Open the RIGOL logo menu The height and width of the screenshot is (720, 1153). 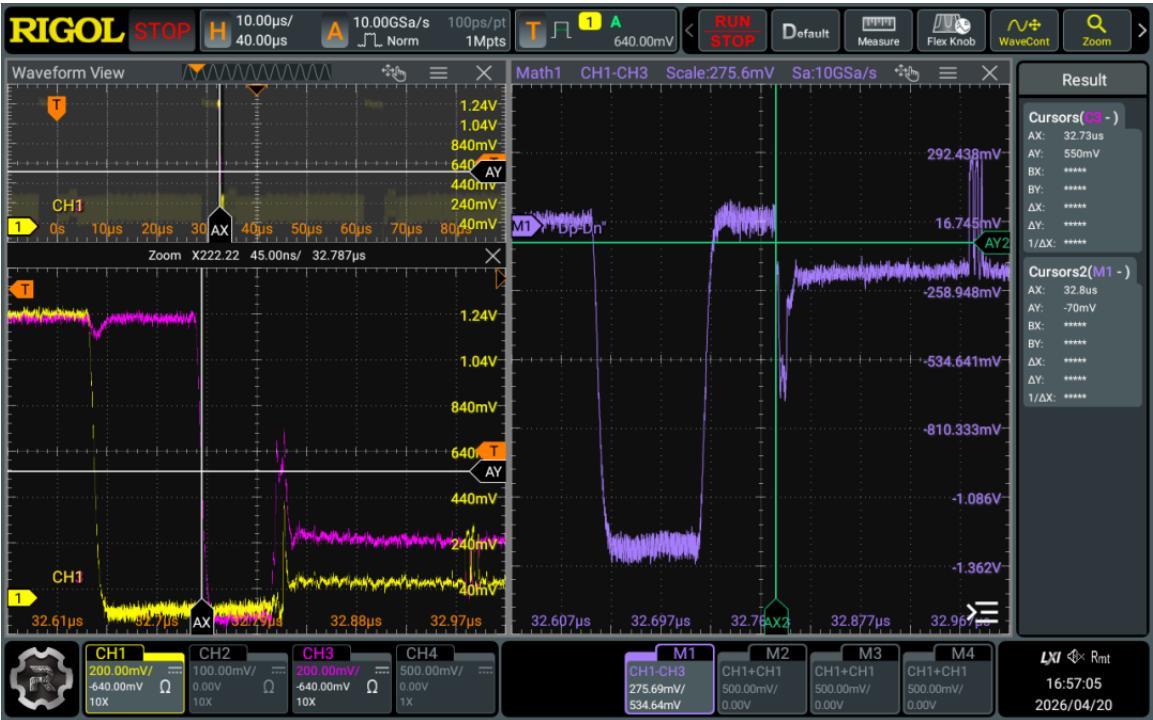(66, 31)
